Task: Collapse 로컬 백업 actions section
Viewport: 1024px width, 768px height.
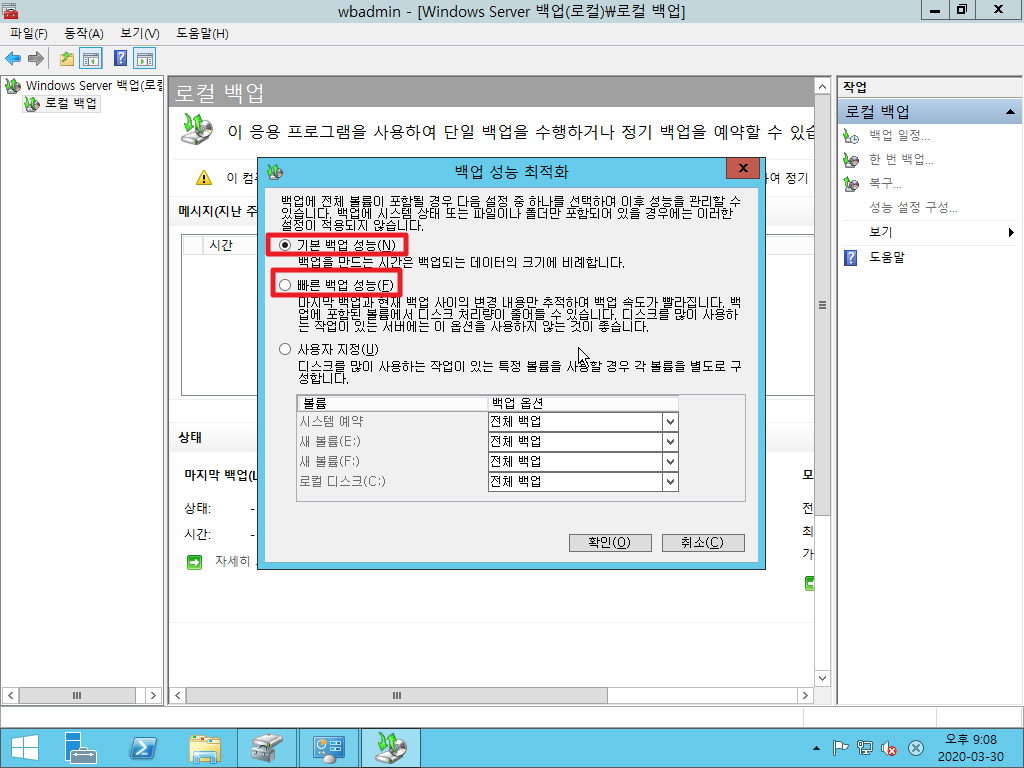Action: (1010, 112)
